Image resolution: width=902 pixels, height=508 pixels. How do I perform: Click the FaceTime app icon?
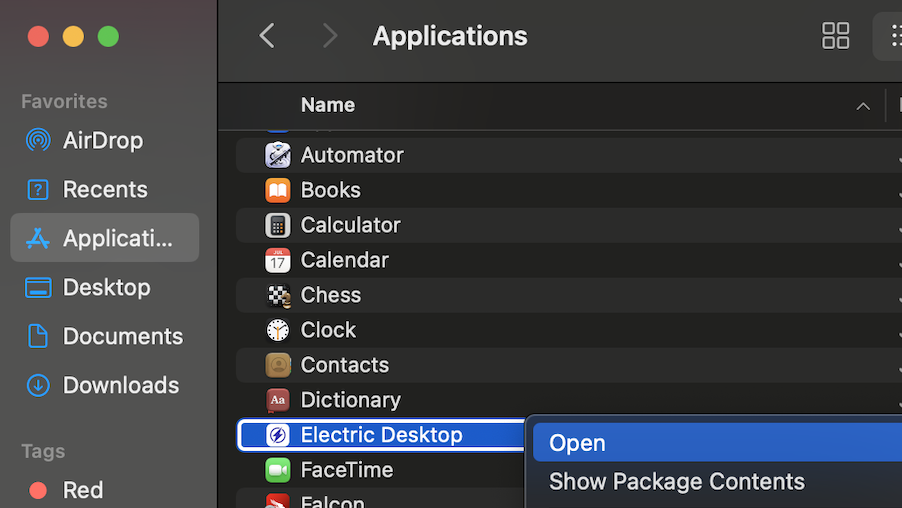click(x=278, y=470)
